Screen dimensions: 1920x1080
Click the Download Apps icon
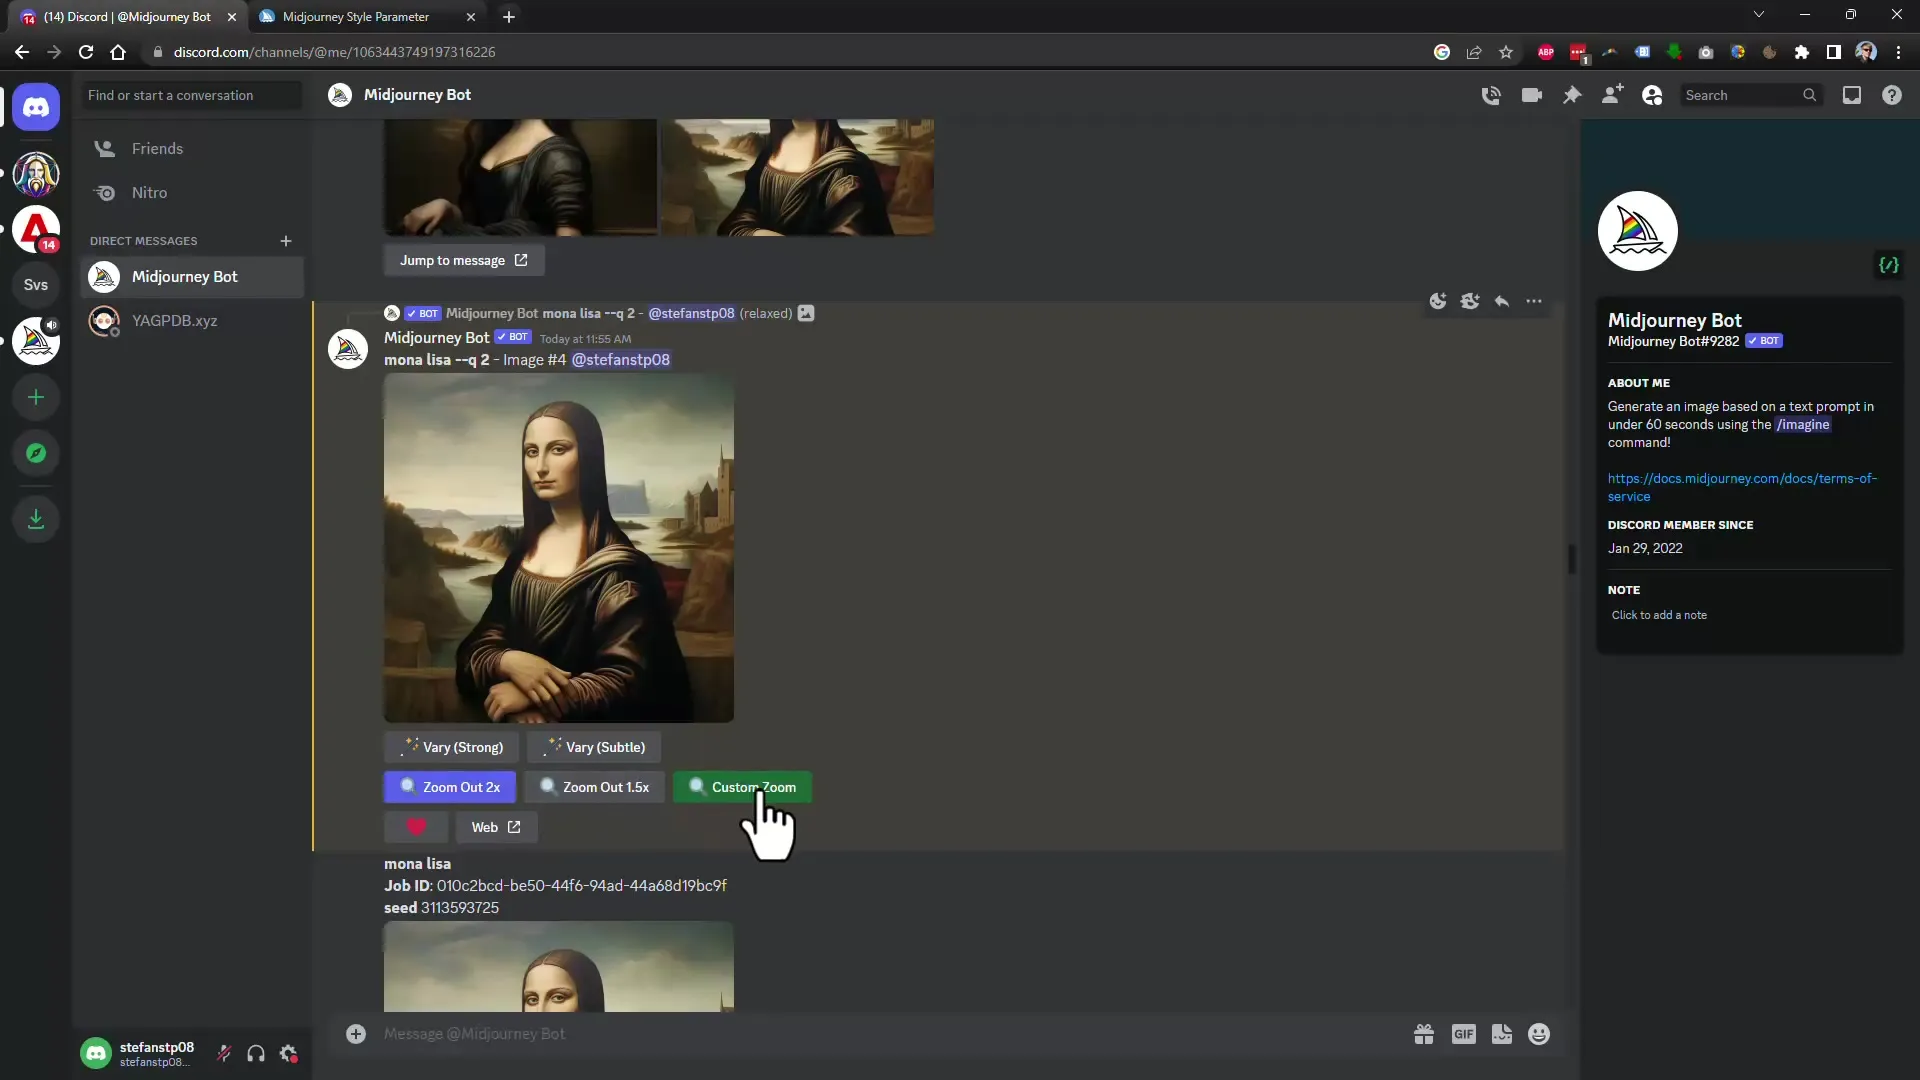(x=36, y=519)
